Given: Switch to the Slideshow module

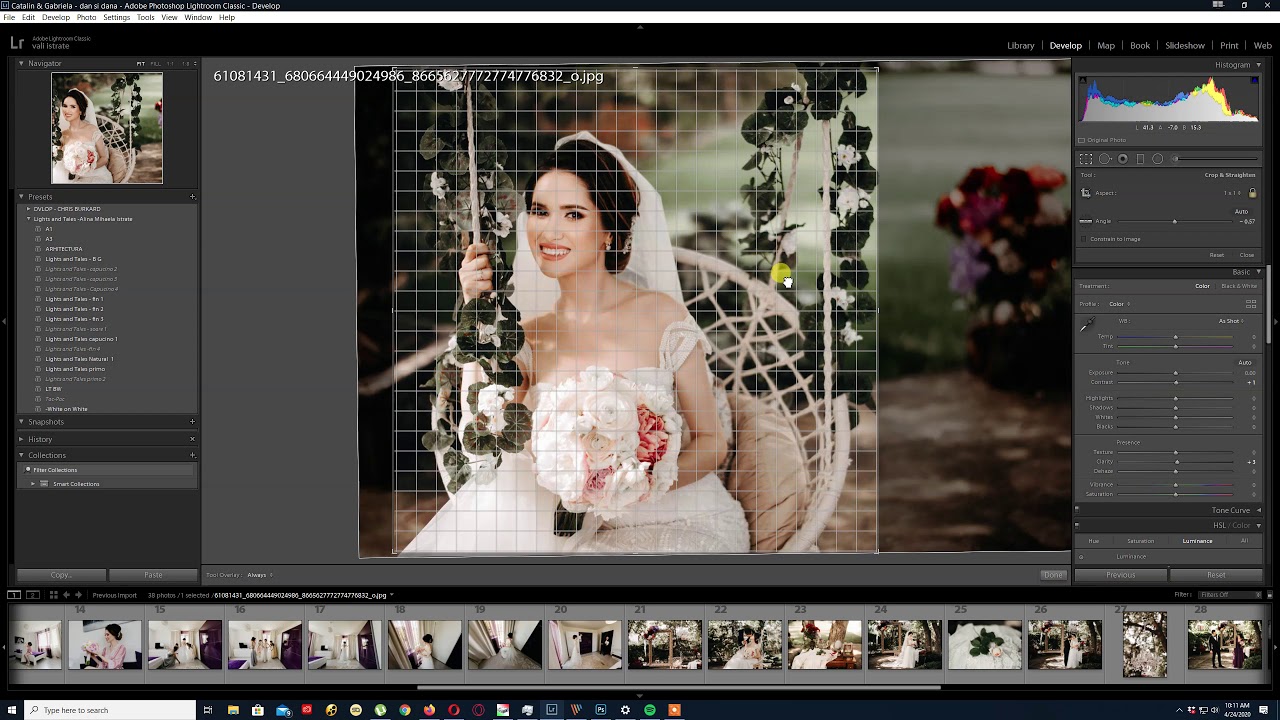Looking at the screenshot, I should pyautogui.click(x=1185, y=45).
